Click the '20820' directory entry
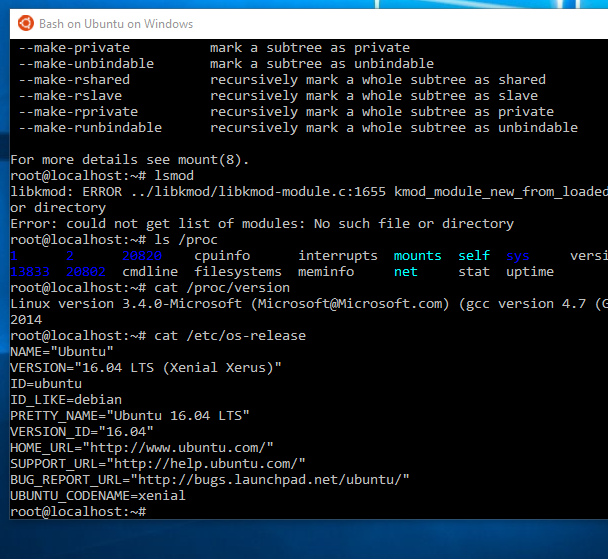Image resolution: width=608 pixels, height=559 pixels. pos(142,256)
